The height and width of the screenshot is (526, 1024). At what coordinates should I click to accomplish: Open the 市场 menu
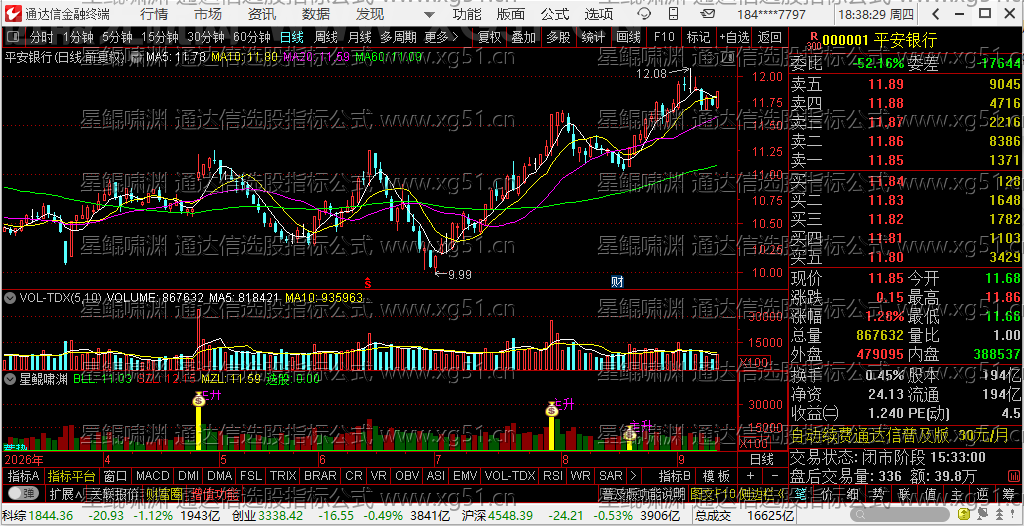tap(208, 14)
